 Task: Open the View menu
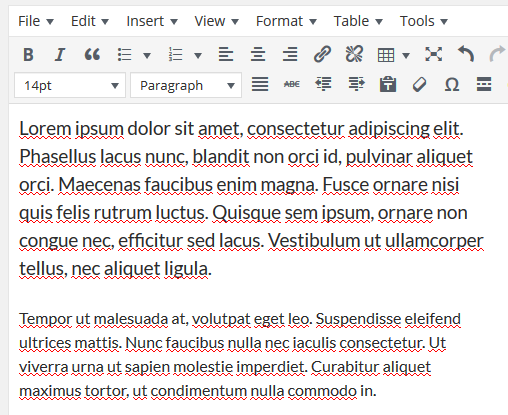click(216, 21)
